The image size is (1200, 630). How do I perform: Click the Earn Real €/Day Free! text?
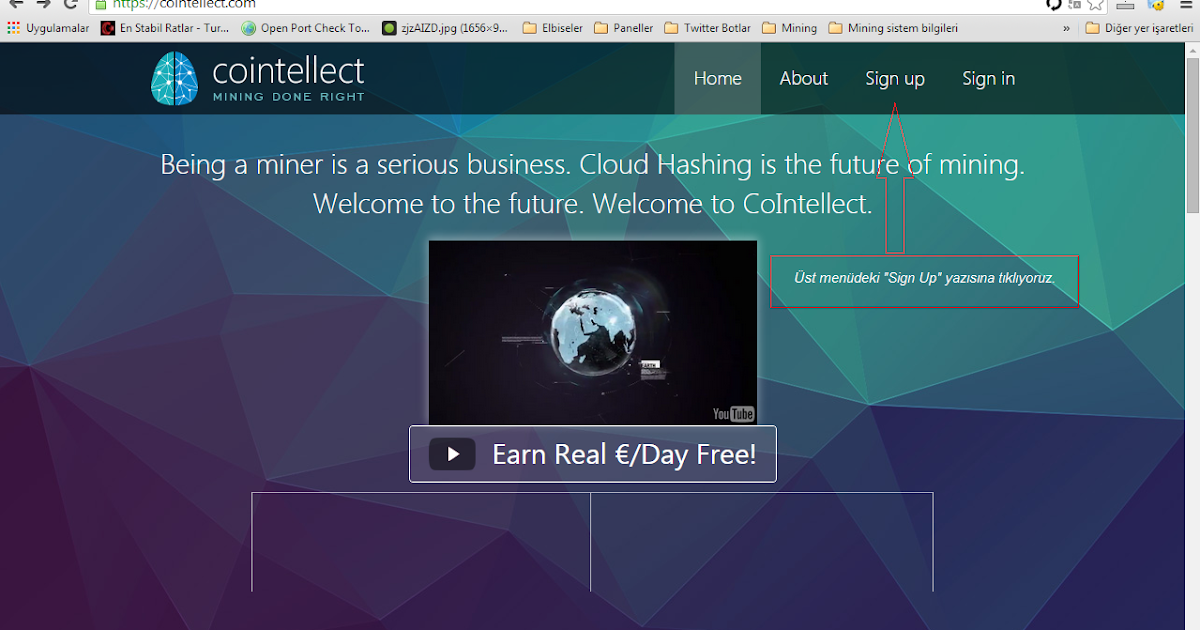(624, 454)
